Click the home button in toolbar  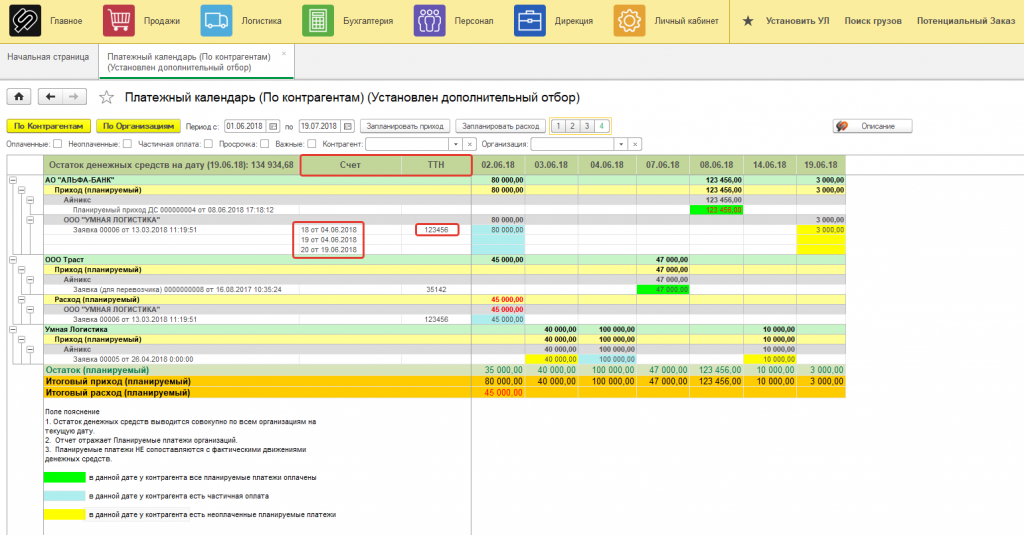(19, 97)
